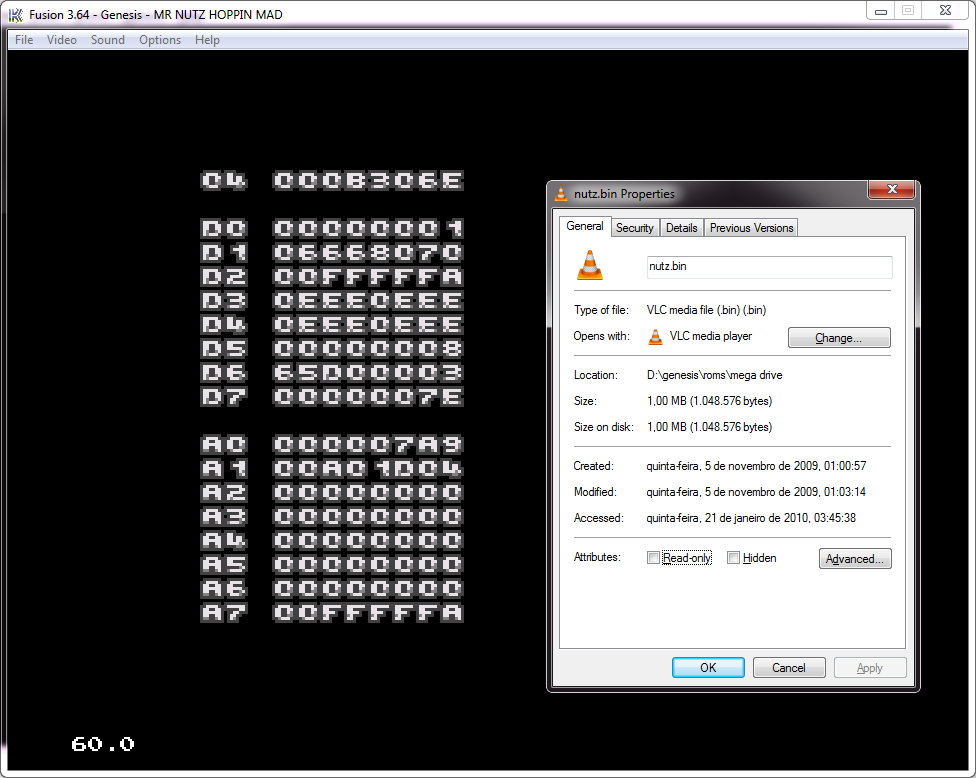Open the Video menu in Fusion
Image resolution: width=976 pixels, height=778 pixels.
click(x=62, y=40)
